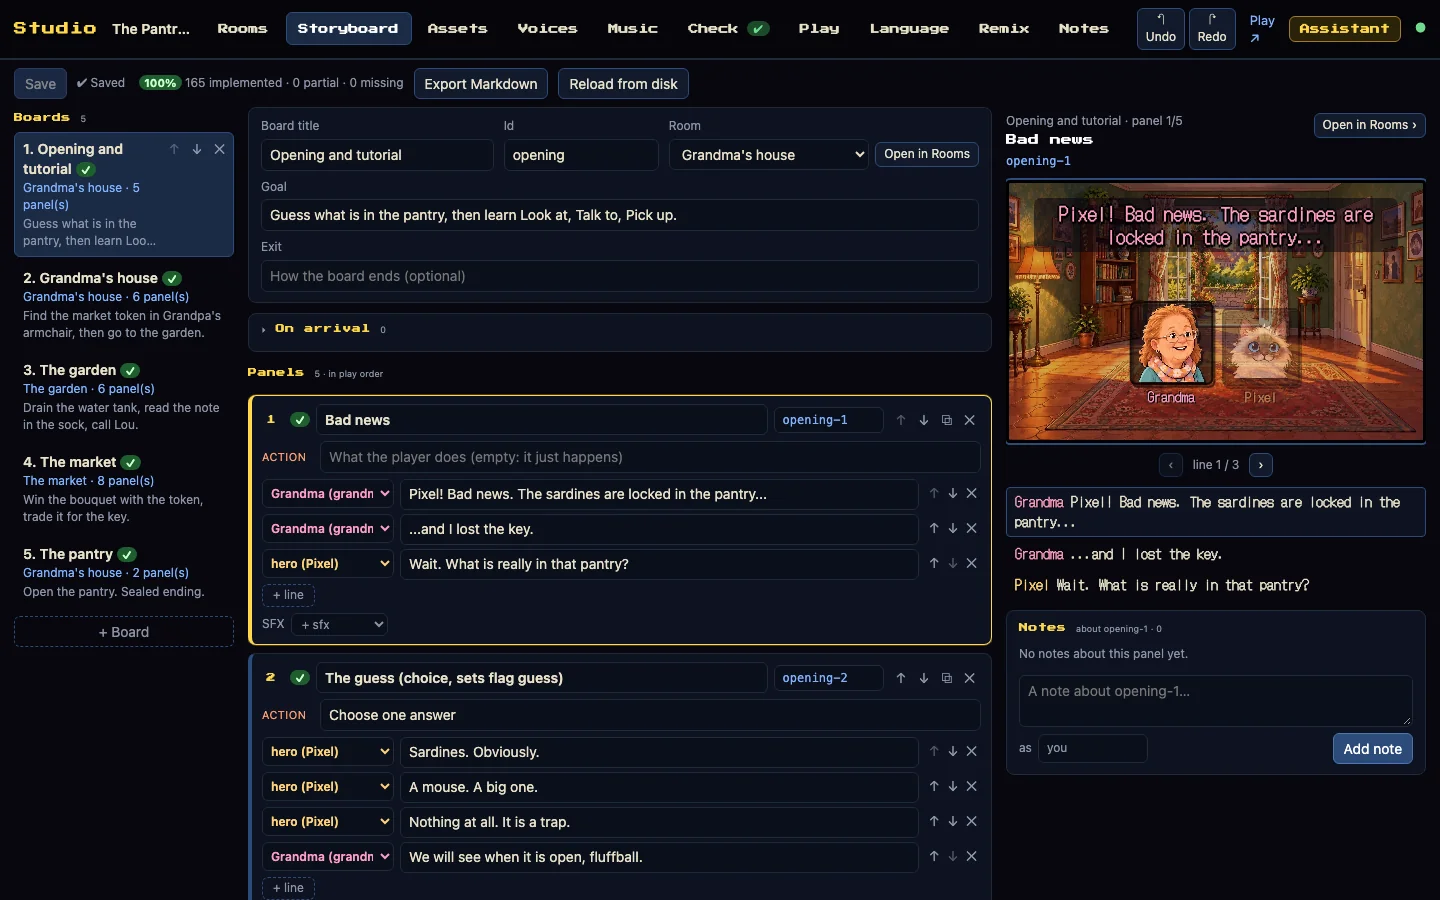Open the SFX dropdown
This screenshot has height=900, width=1440.
click(x=340, y=624)
